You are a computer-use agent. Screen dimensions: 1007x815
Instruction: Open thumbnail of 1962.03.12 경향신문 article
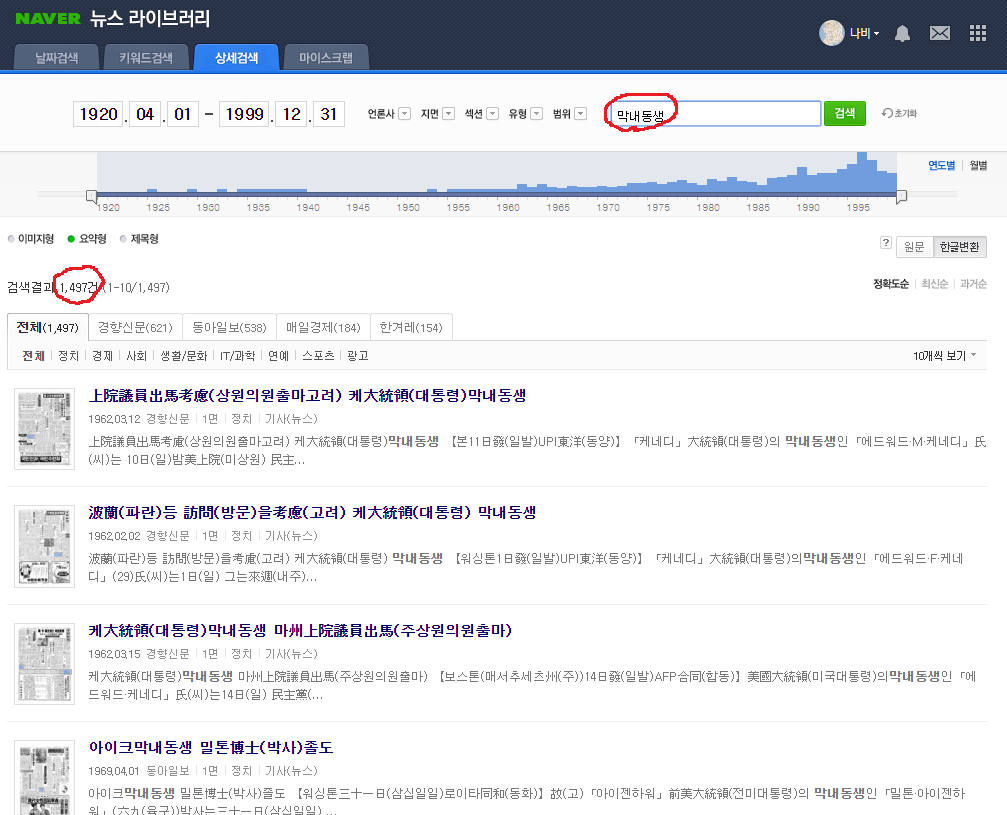pyautogui.click(x=44, y=429)
